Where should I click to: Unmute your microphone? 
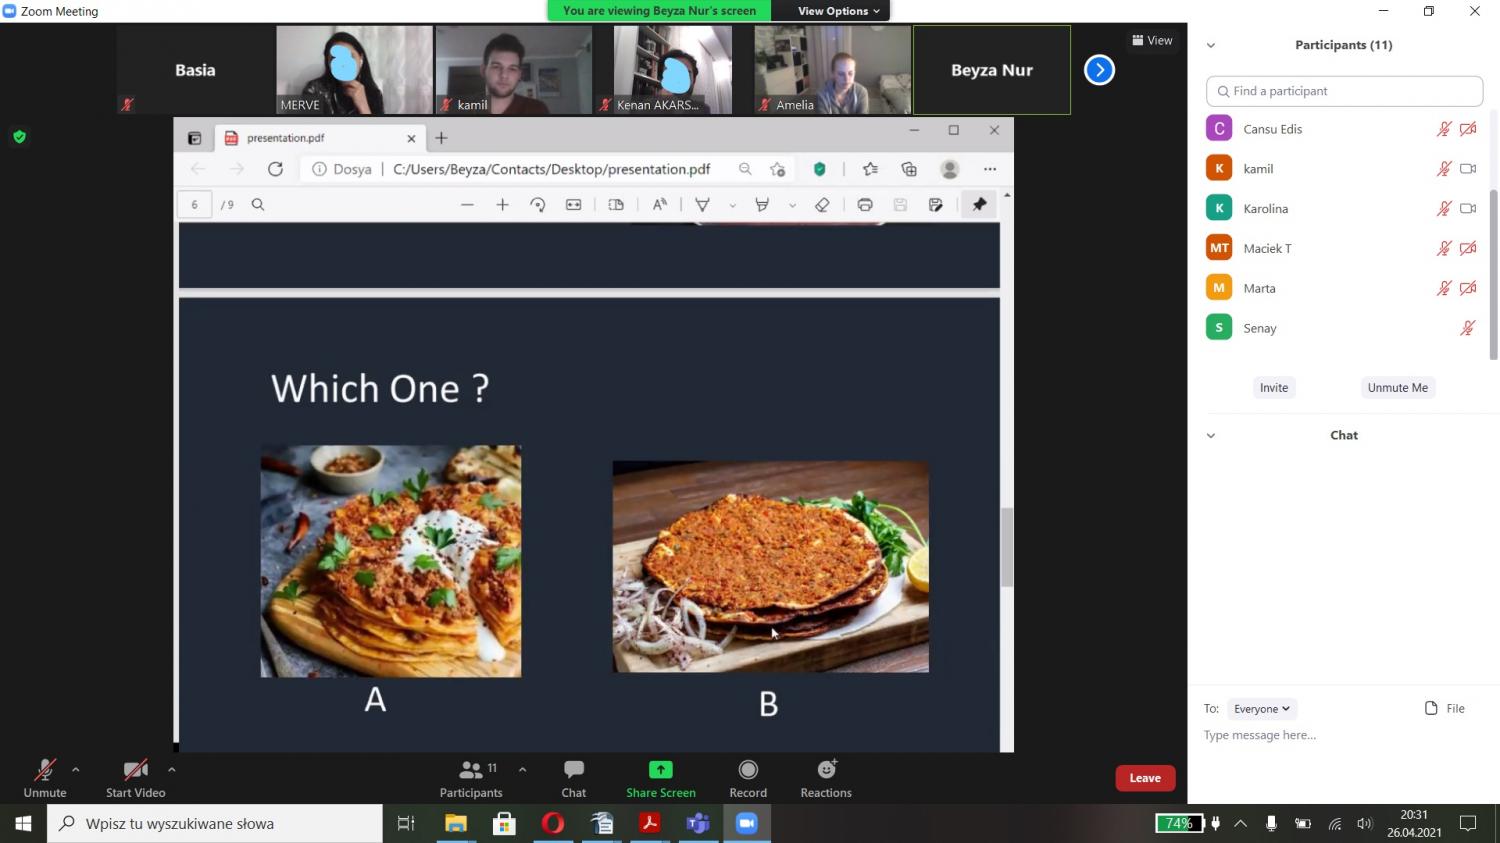[x=44, y=778]
